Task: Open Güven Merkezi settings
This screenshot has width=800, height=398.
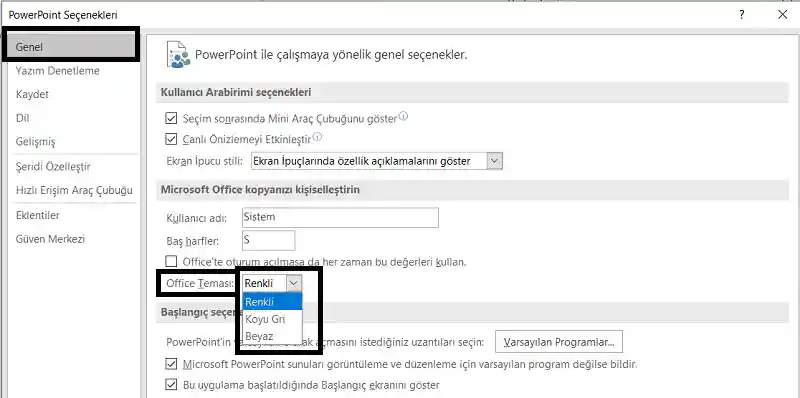Action: 50,239
